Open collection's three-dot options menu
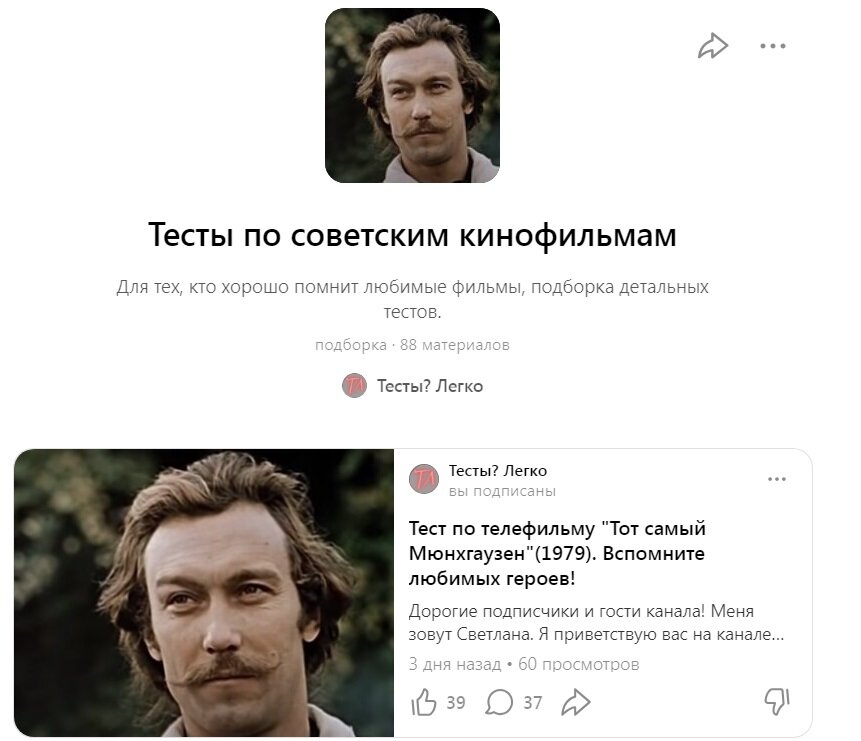Viewport: 861px width, 741px height. coord(773,46)
